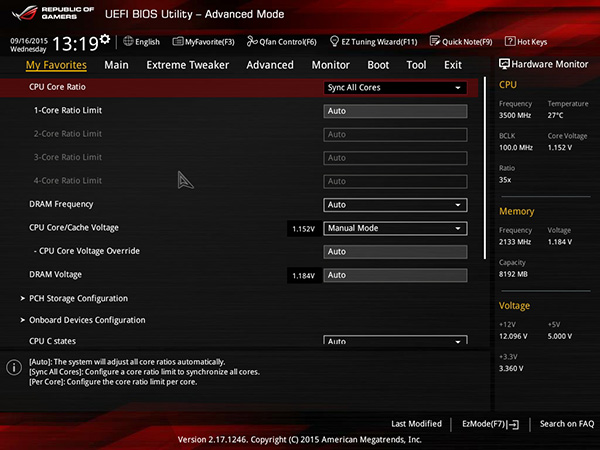Open the Extreme Tweaker tab
600x450 pixels.
188,65
